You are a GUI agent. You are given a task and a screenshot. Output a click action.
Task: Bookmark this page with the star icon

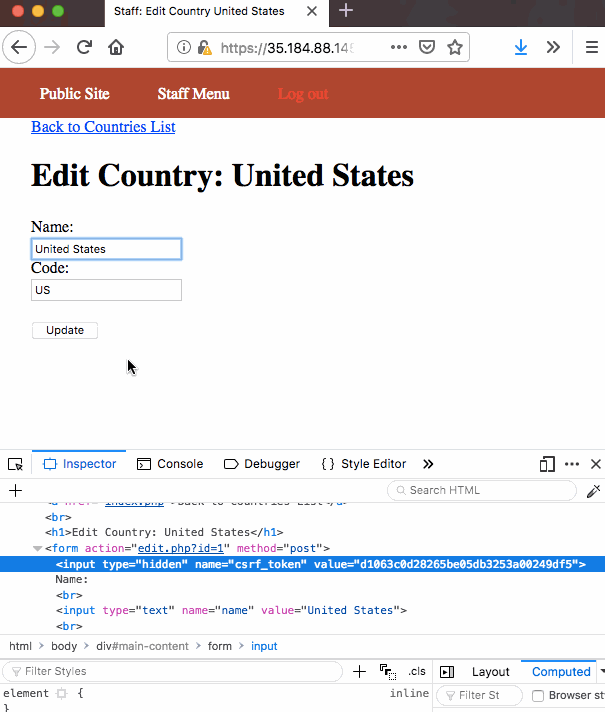click(x=455, y=47)
